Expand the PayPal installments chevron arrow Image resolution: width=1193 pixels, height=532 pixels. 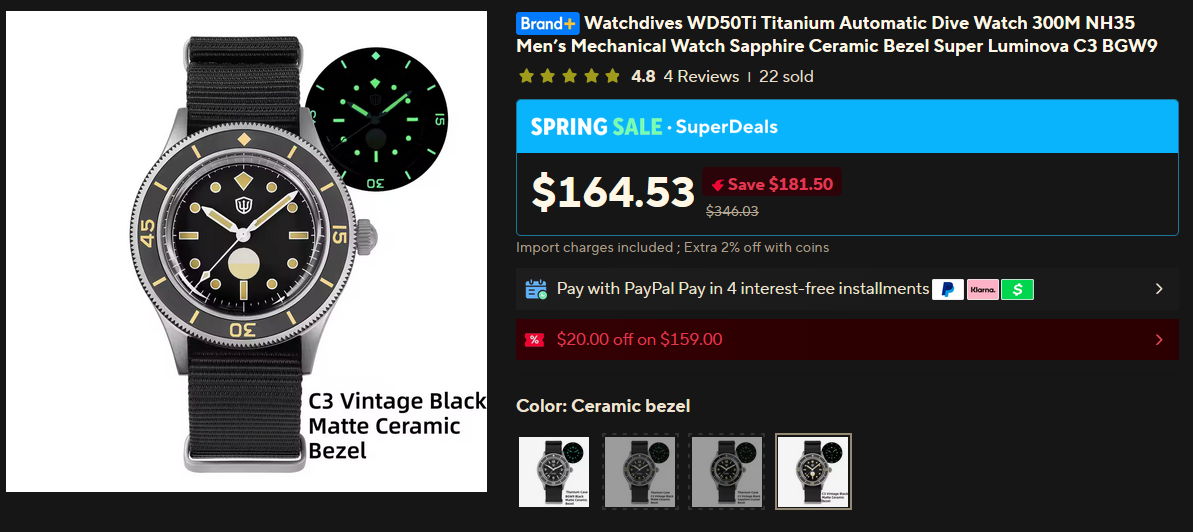1159,289
